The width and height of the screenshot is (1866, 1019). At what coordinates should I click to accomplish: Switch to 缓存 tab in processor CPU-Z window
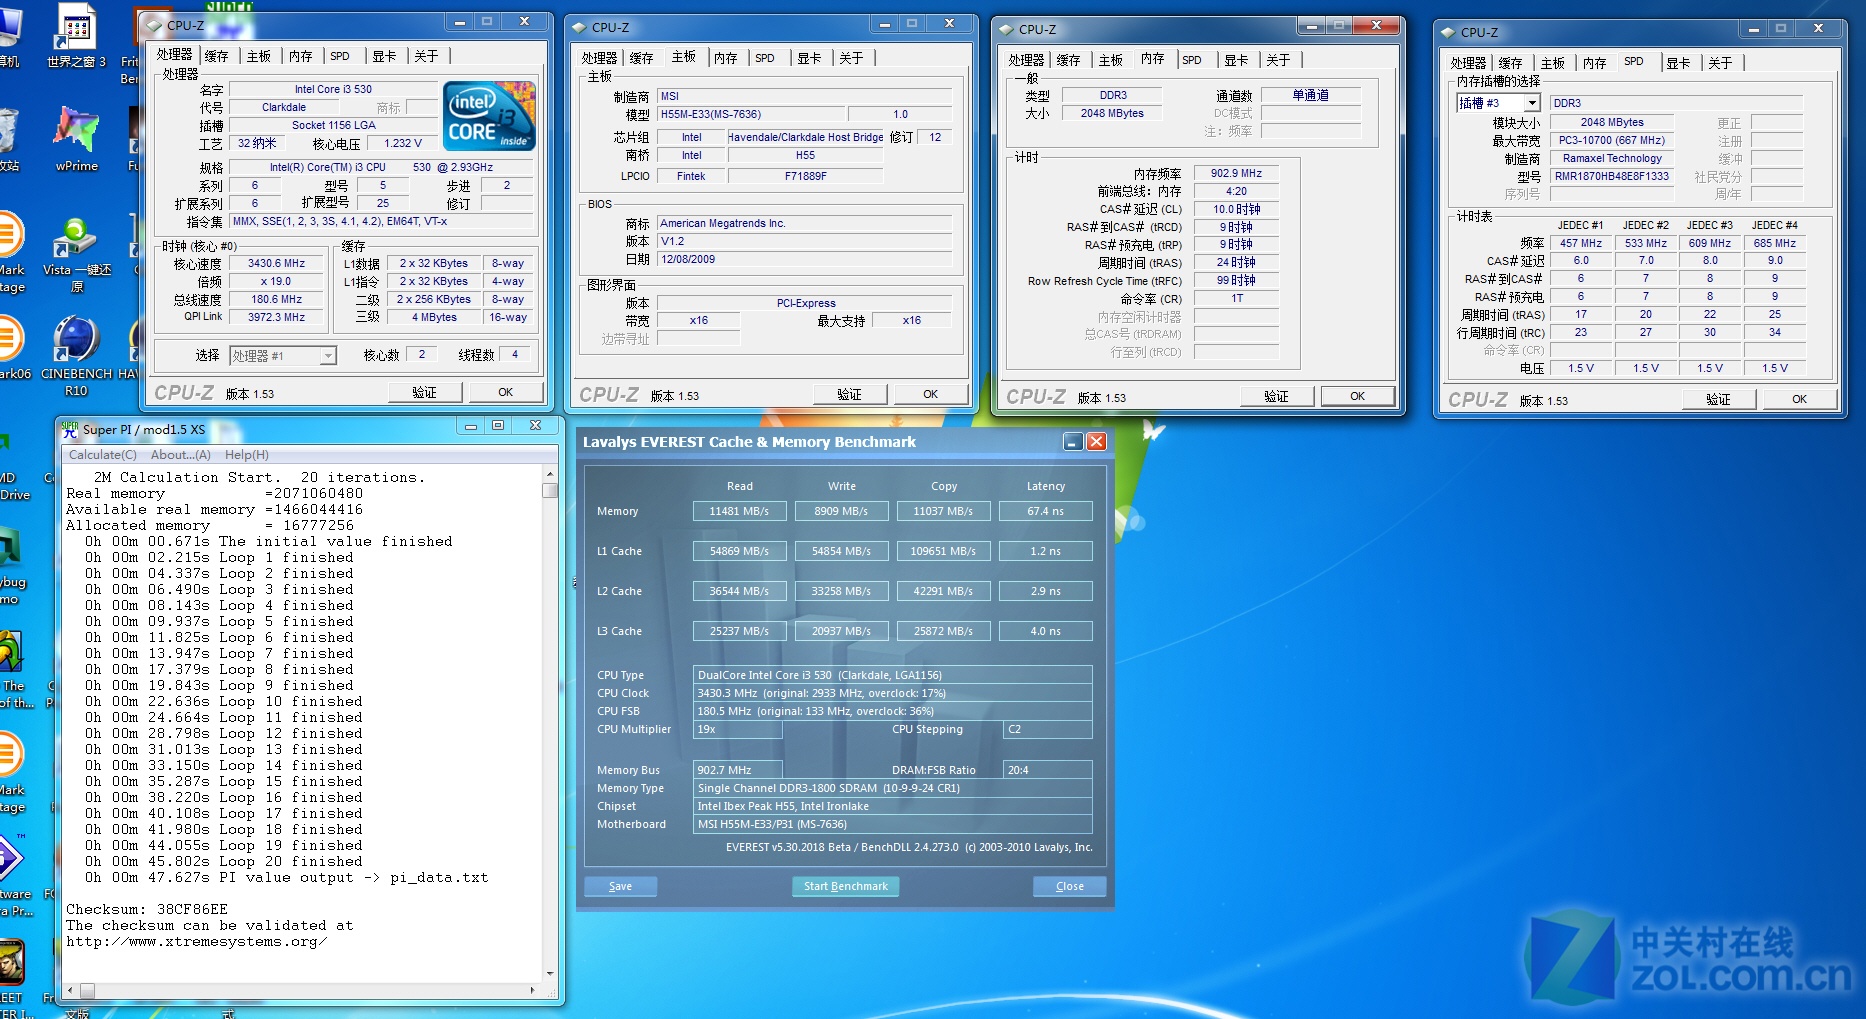coord(217,56)
